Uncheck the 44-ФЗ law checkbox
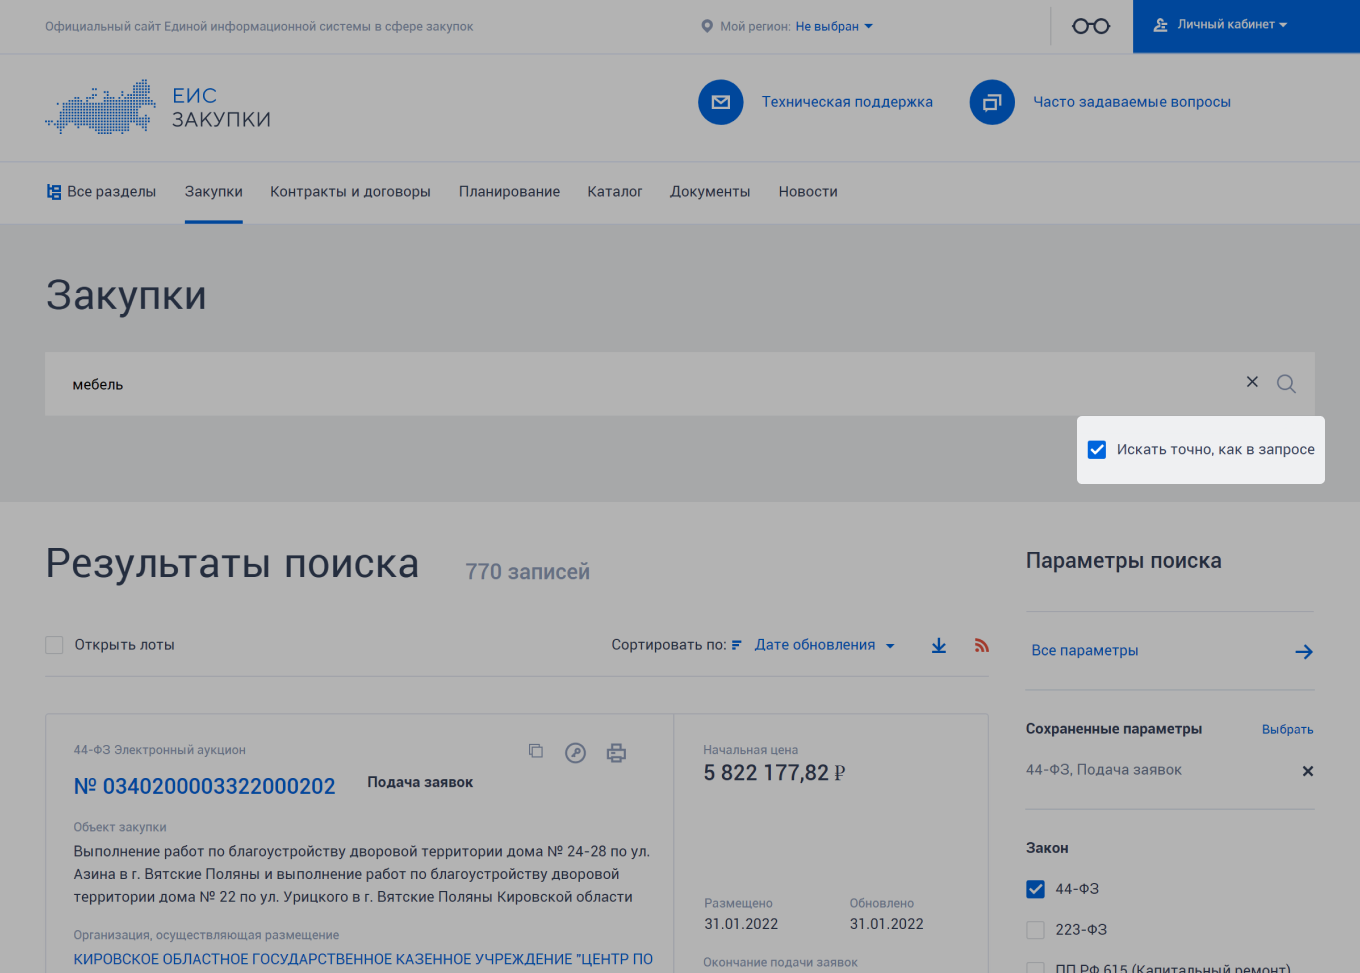This screenshot has width=1360, height=973. (x=1035, y=889)
